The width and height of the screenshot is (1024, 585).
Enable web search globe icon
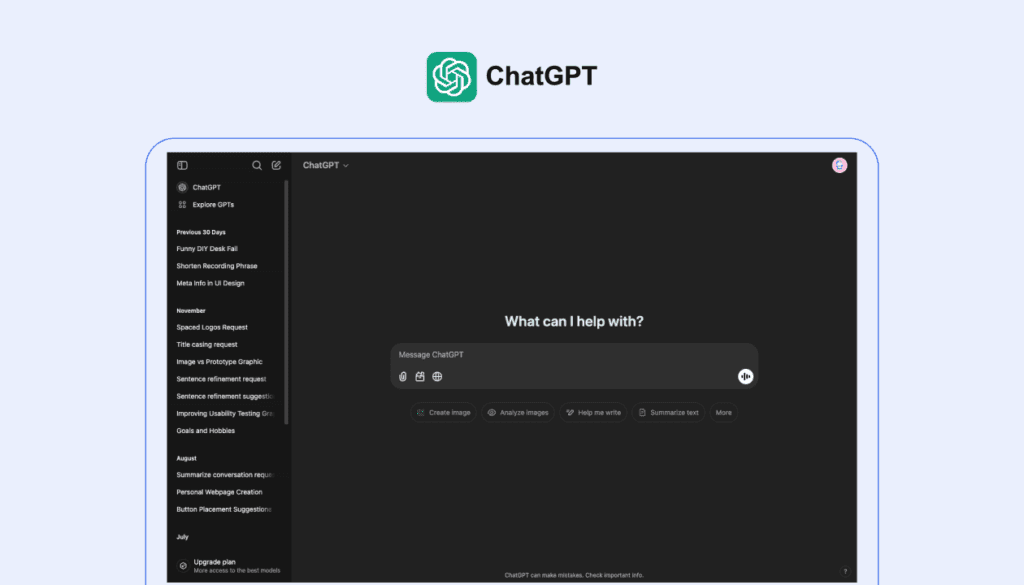pos(437,377)
